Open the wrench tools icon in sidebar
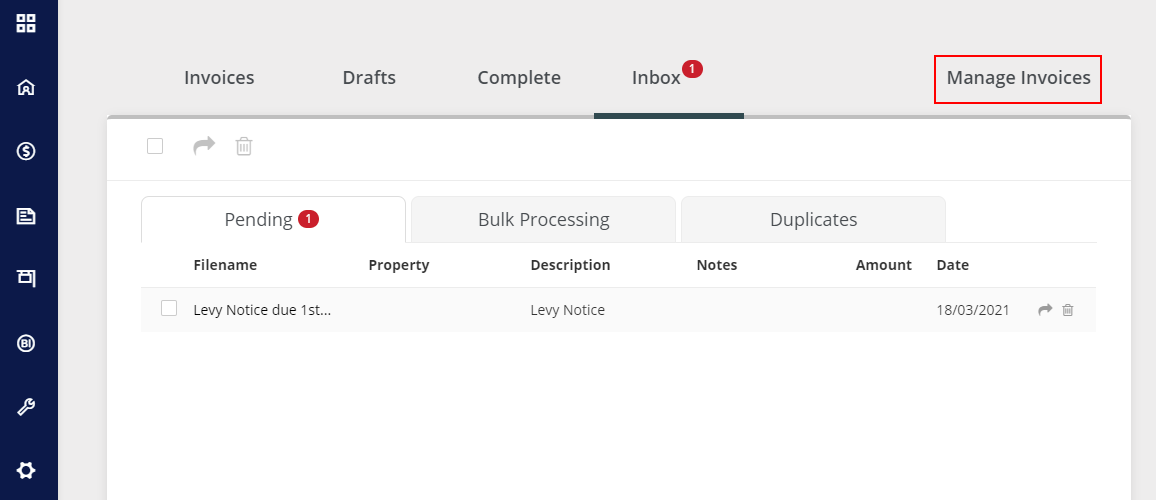Screen dimensions: 1156x500 [26, 407]
